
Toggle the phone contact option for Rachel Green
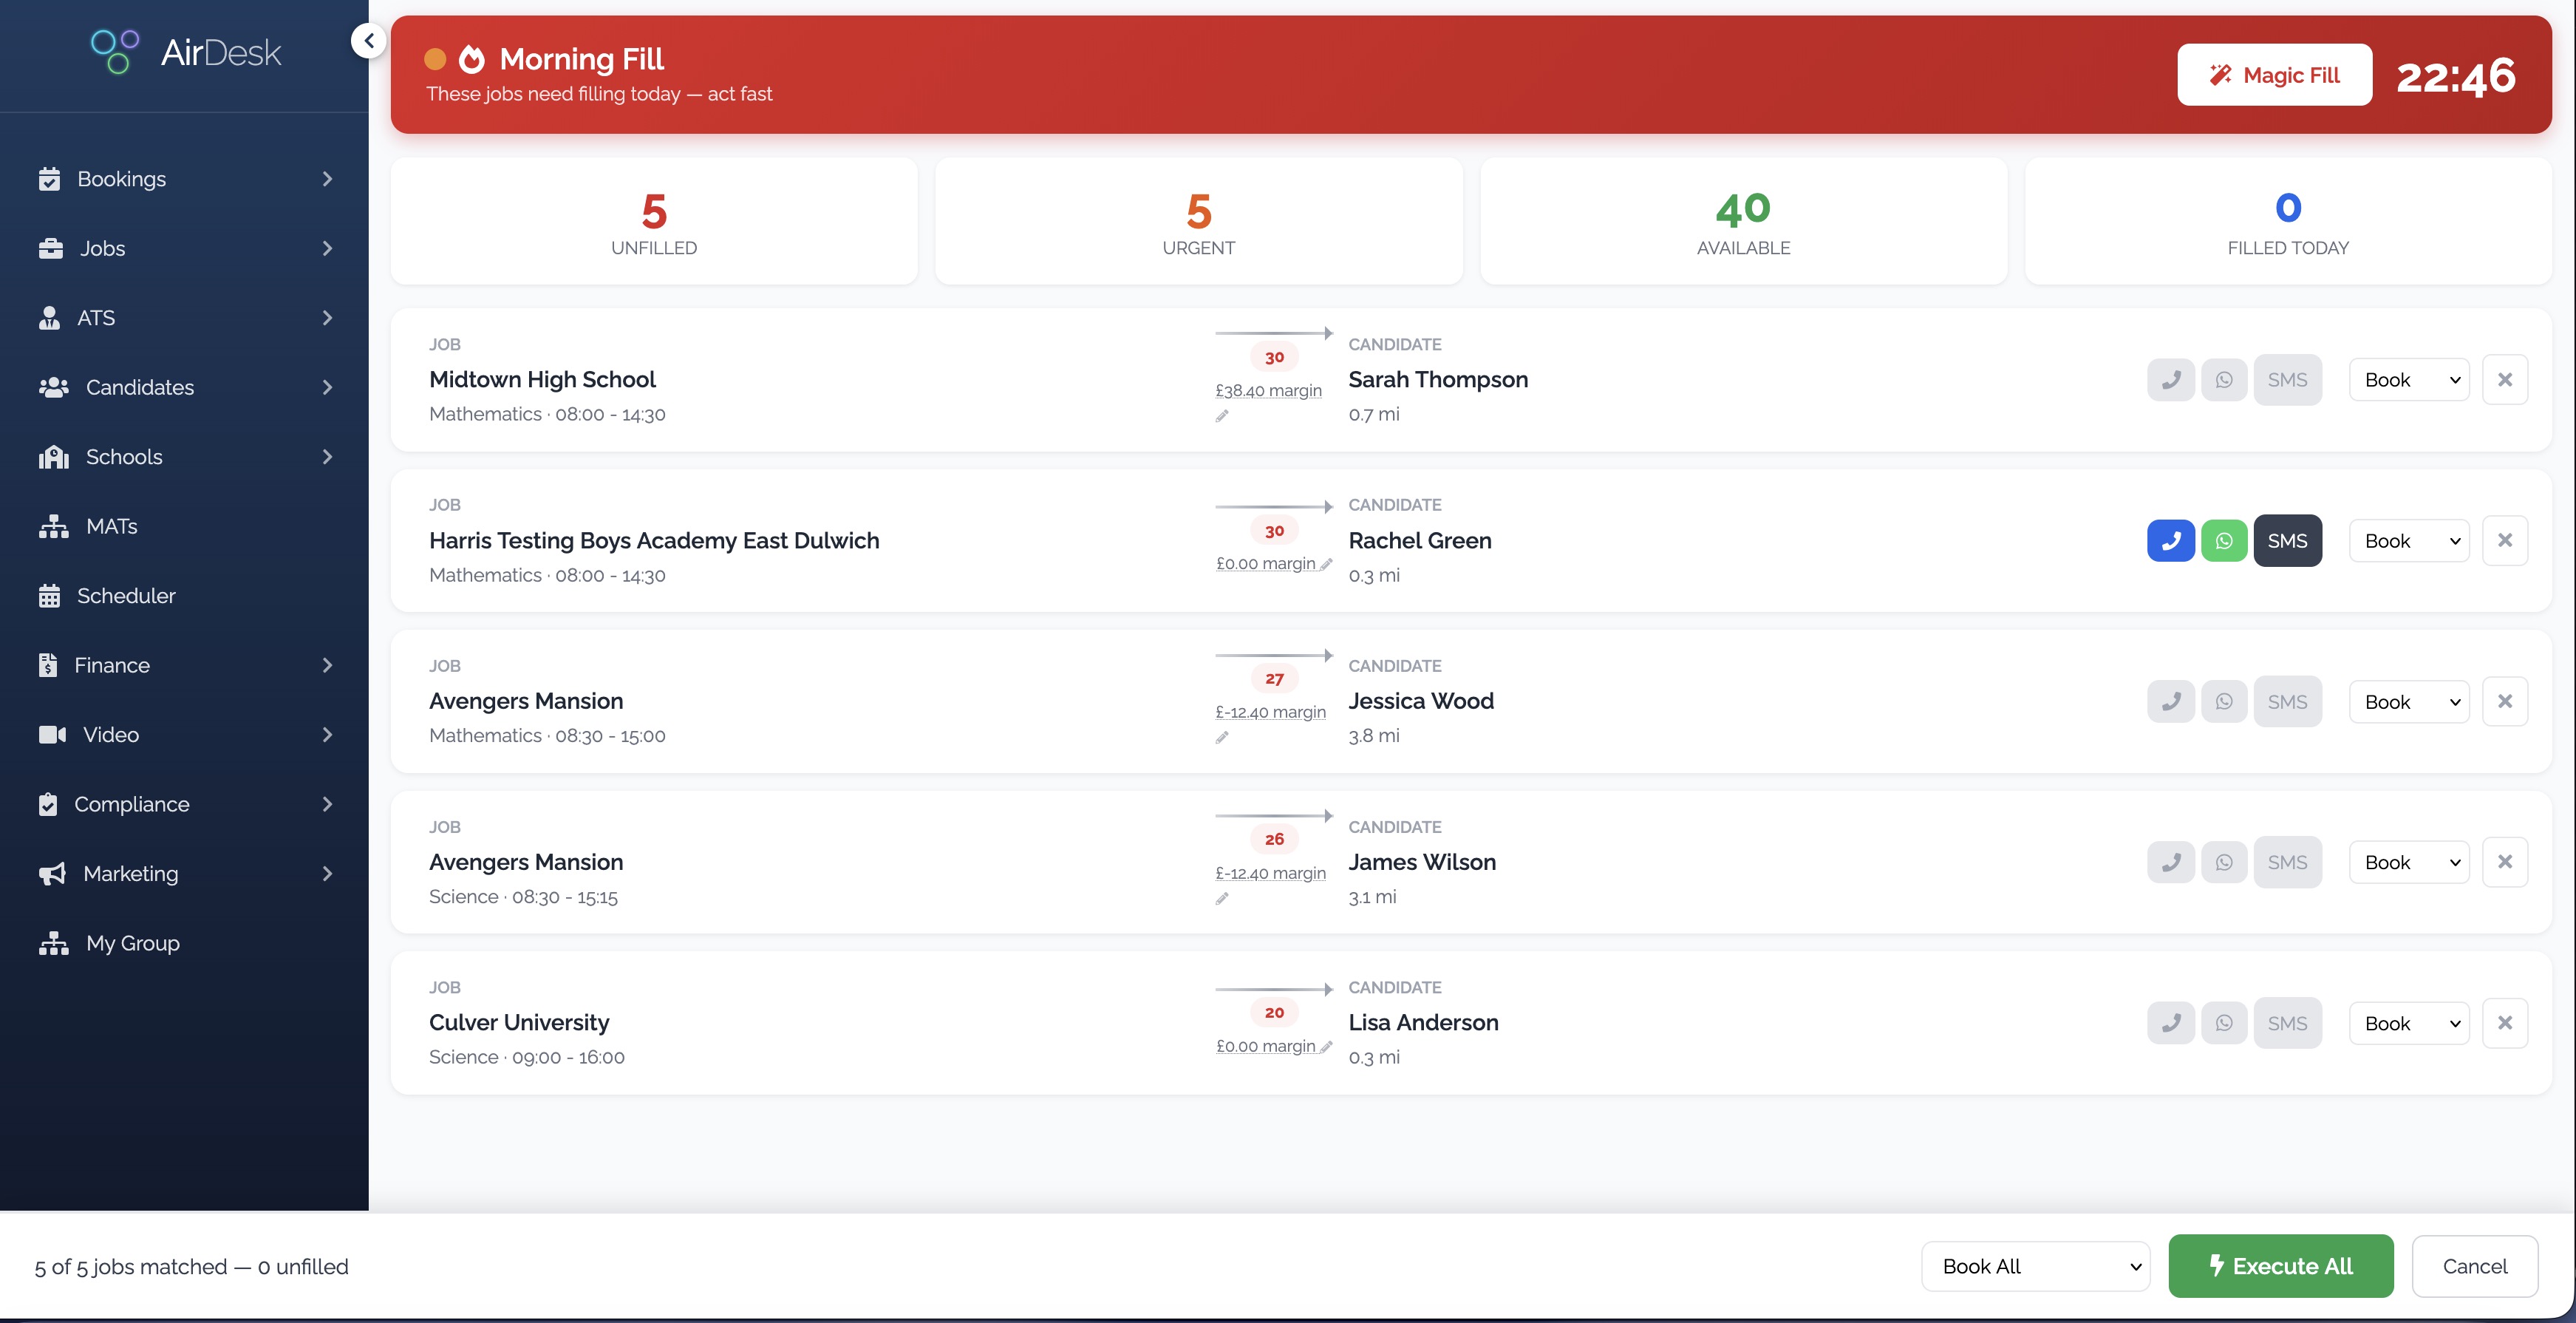coord(2171,540)
